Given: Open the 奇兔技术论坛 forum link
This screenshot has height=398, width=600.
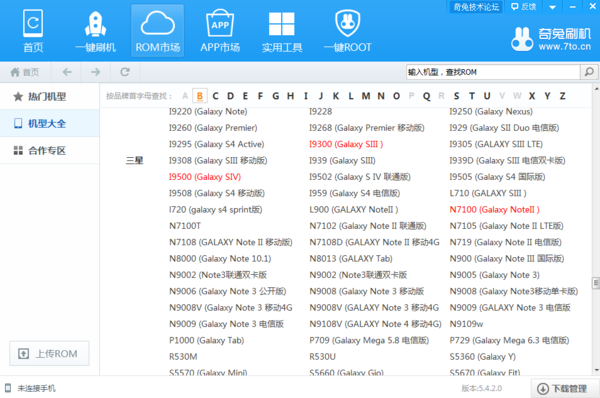Looking at the screenshot, I should pos(476,7).
